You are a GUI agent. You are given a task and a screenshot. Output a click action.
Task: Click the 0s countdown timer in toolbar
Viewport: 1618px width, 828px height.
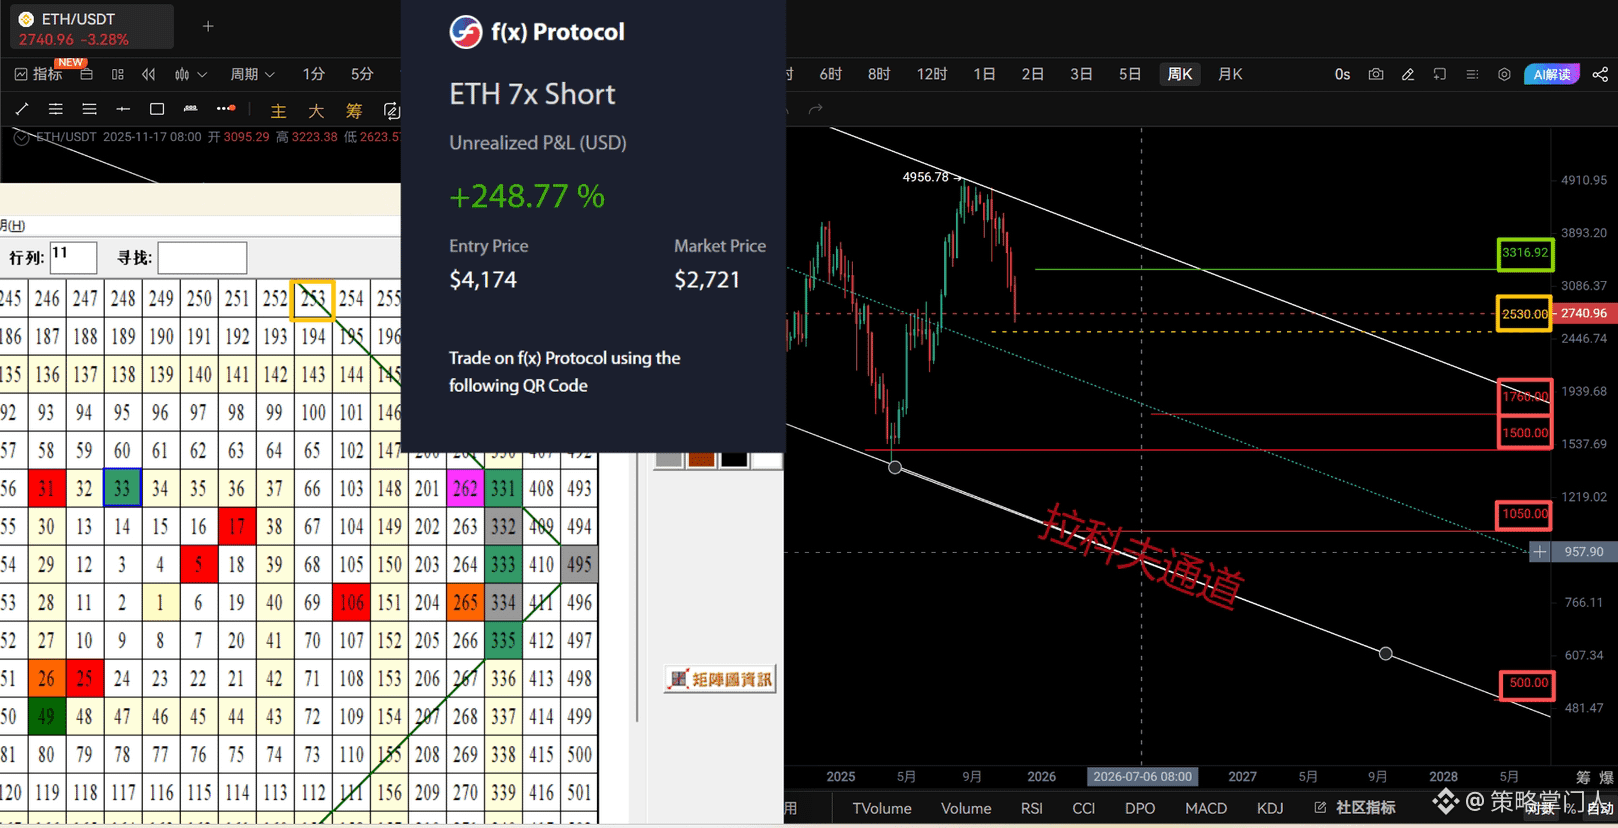click(1342, 74)
